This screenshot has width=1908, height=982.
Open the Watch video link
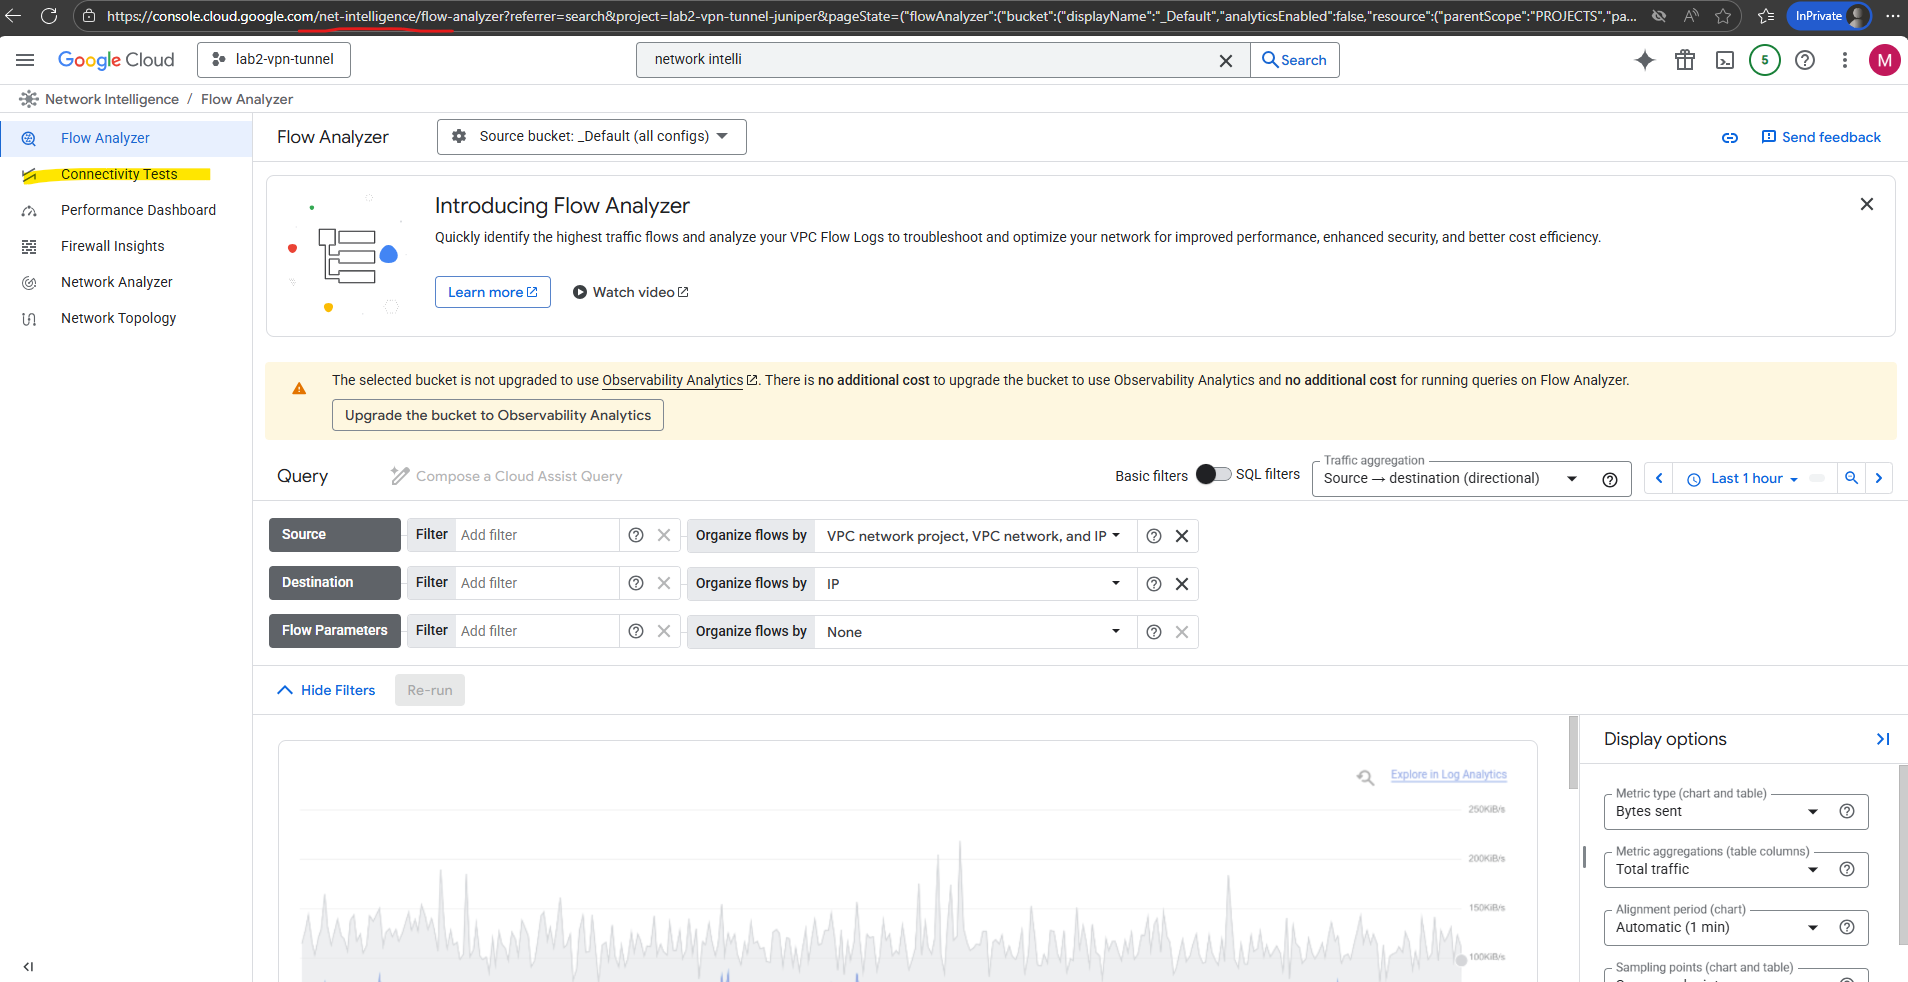[631, 292]
